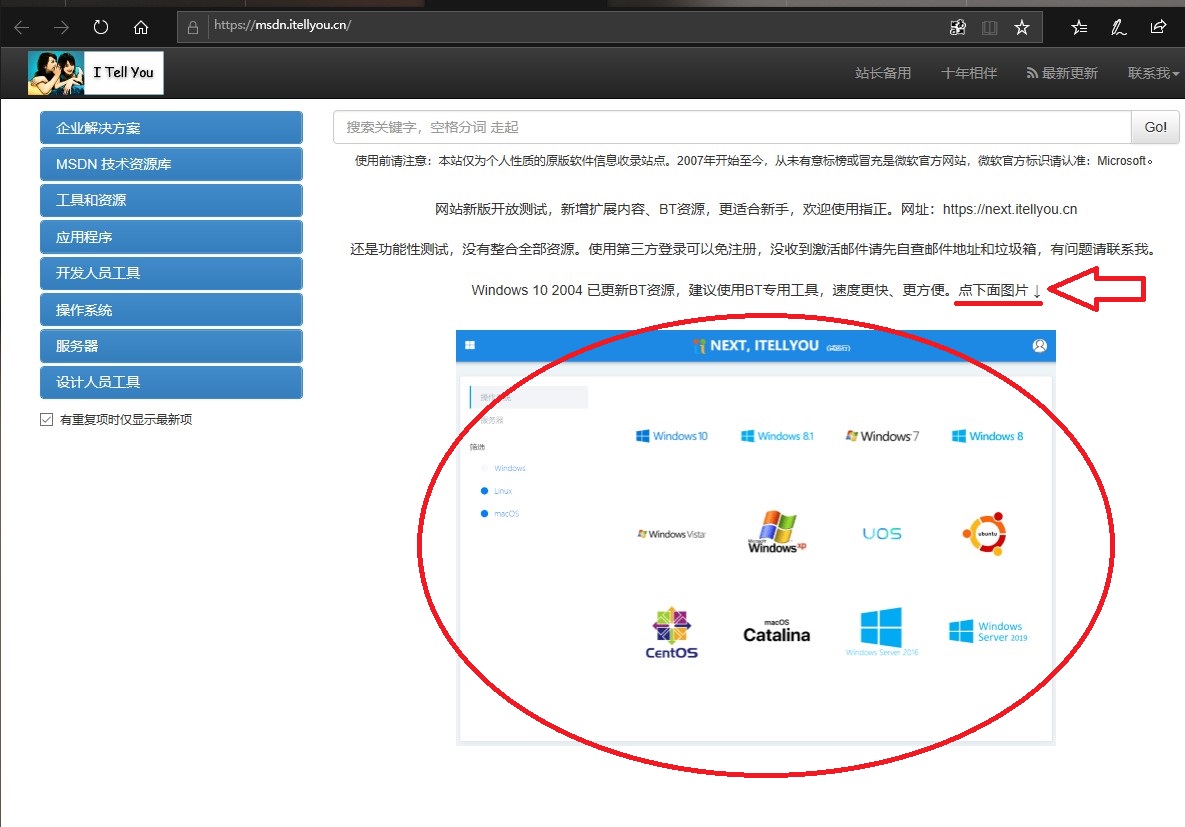The width and height of the screenshot is (1185, 827).
Task: Open the 联系我 dropdown menu
Action: 1153,73
